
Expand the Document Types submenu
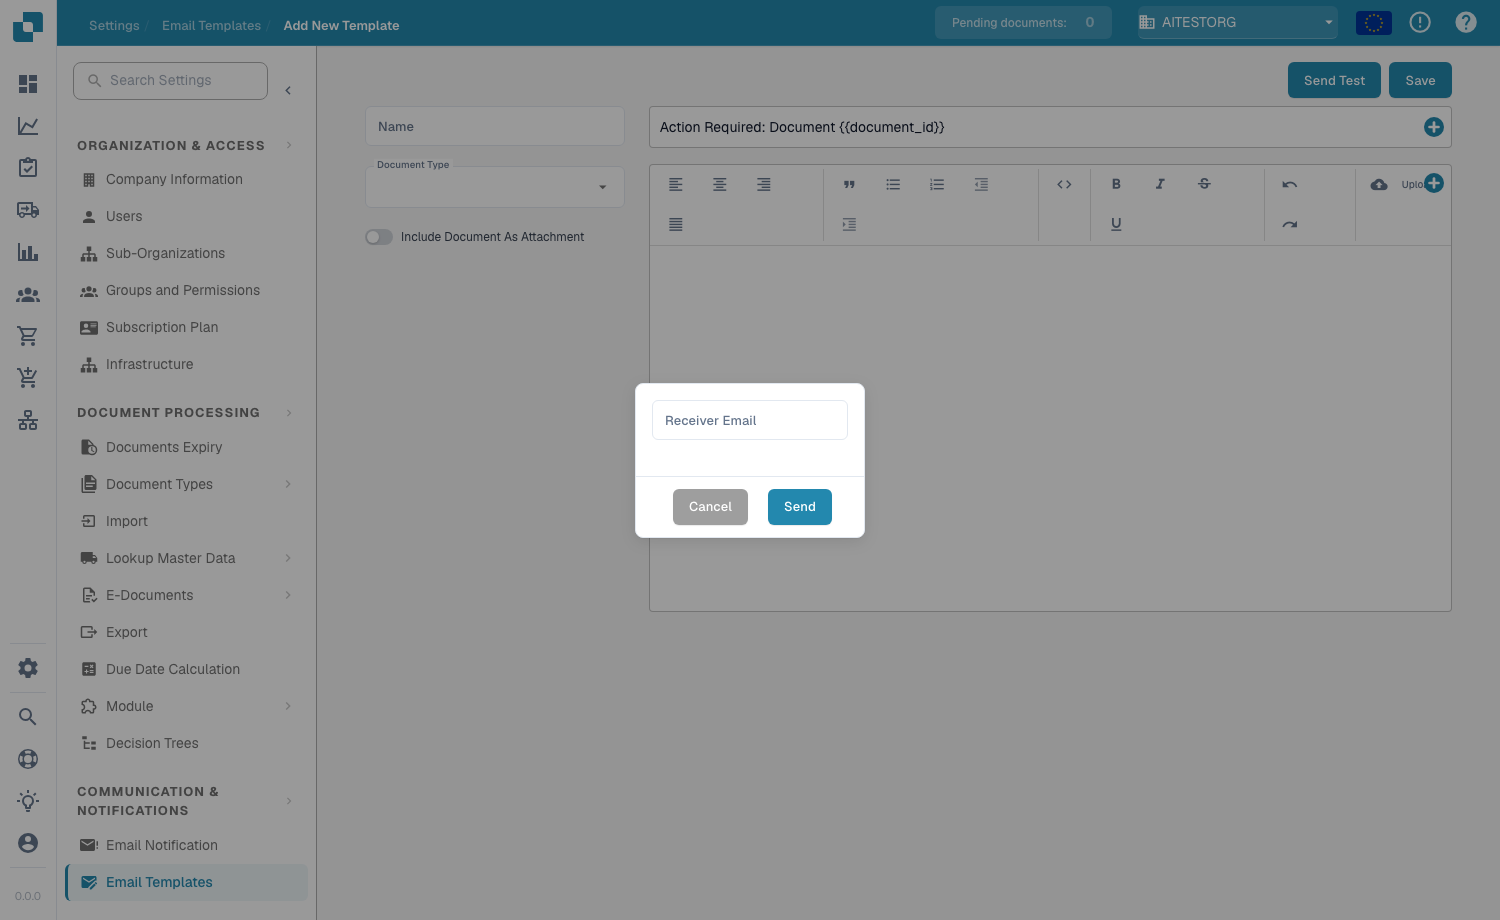288,484
